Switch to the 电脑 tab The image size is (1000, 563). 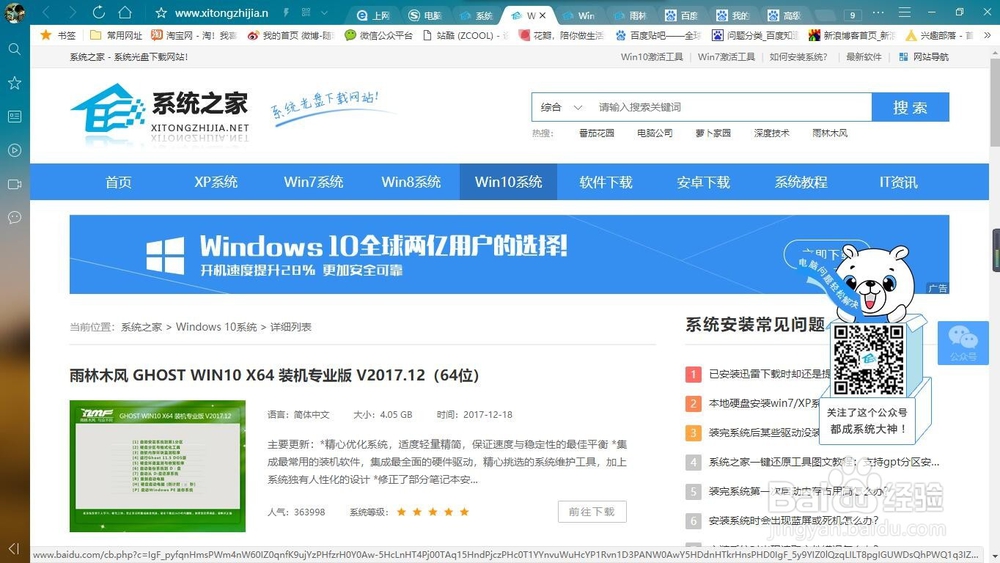[425, 15]
